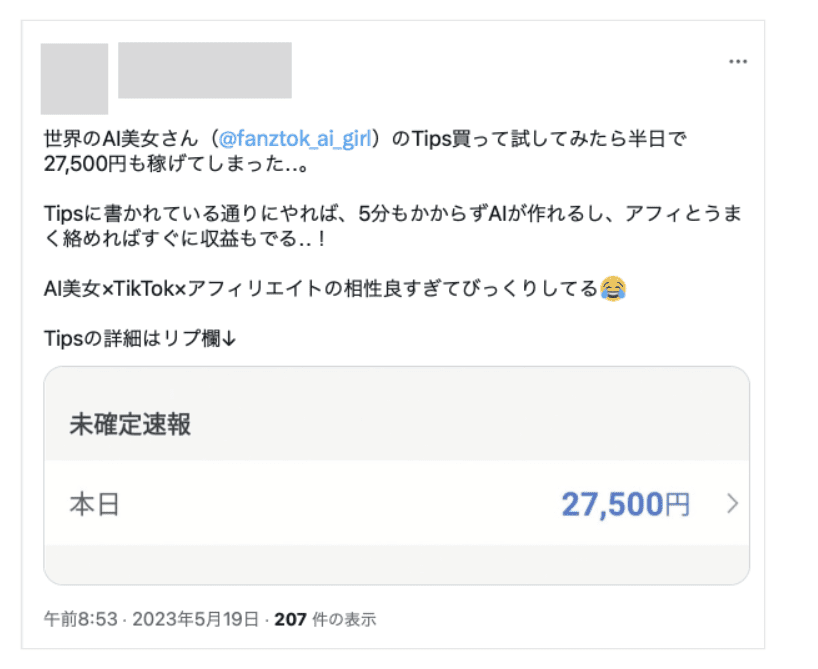This screenshot has width=818, height=669.
Task: Select the 本日 label in the card
Action: 94,505
